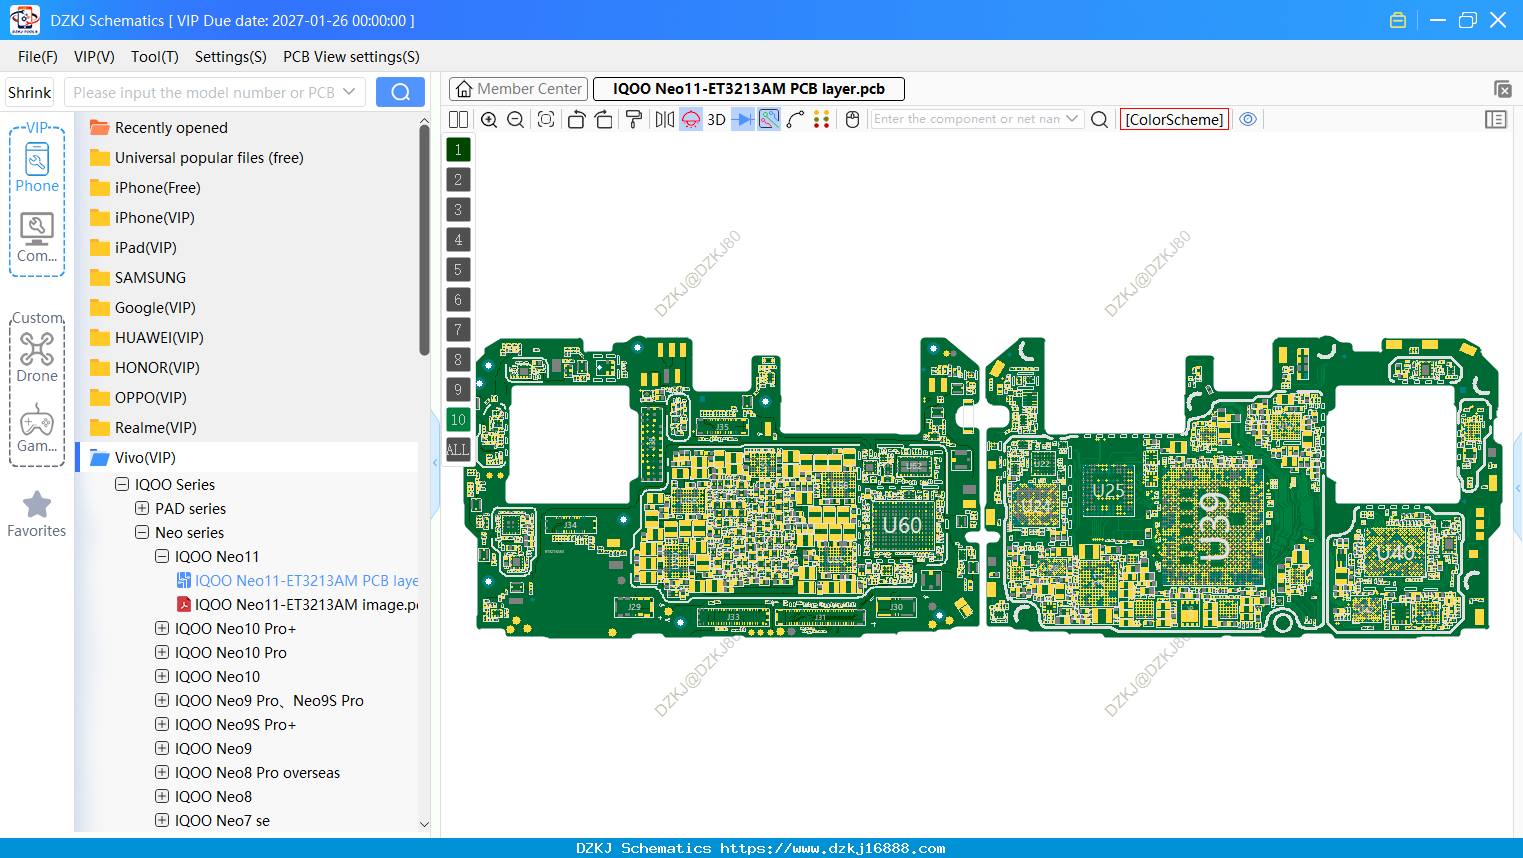Open the colored dots pad tool

click(822, 119)
